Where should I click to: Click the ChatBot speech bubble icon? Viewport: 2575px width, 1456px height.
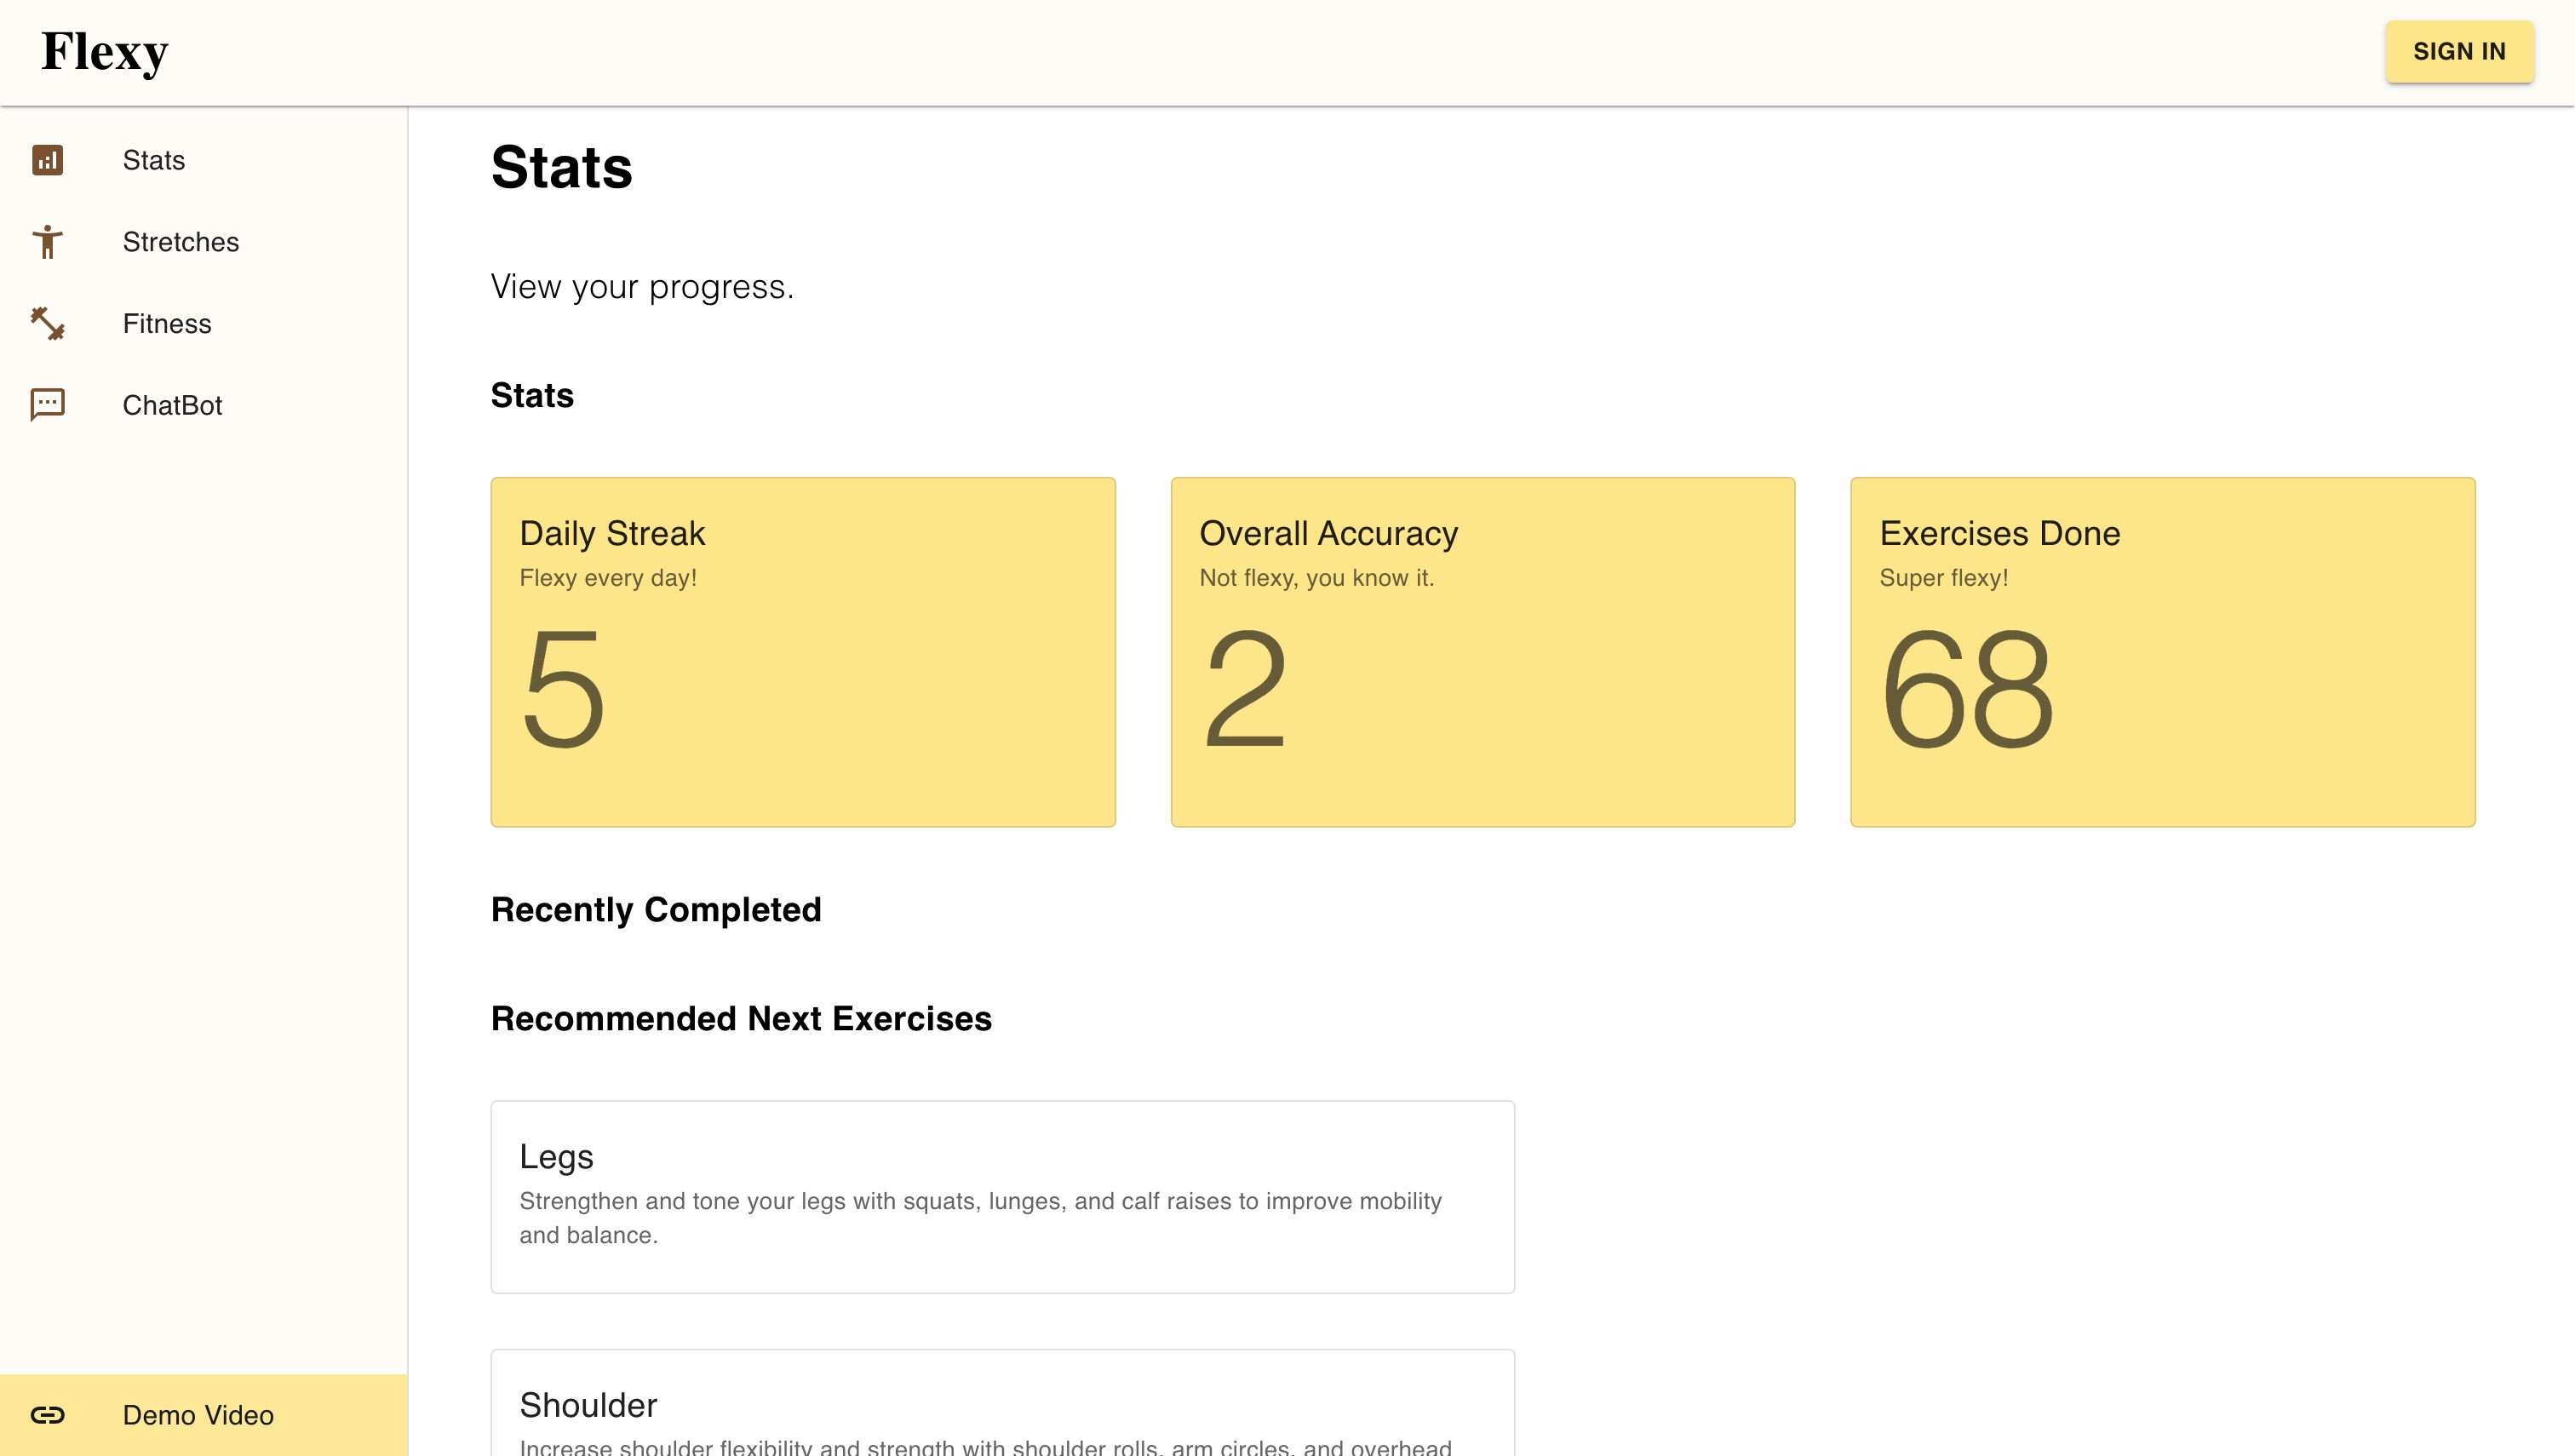(x=47, y=405)
